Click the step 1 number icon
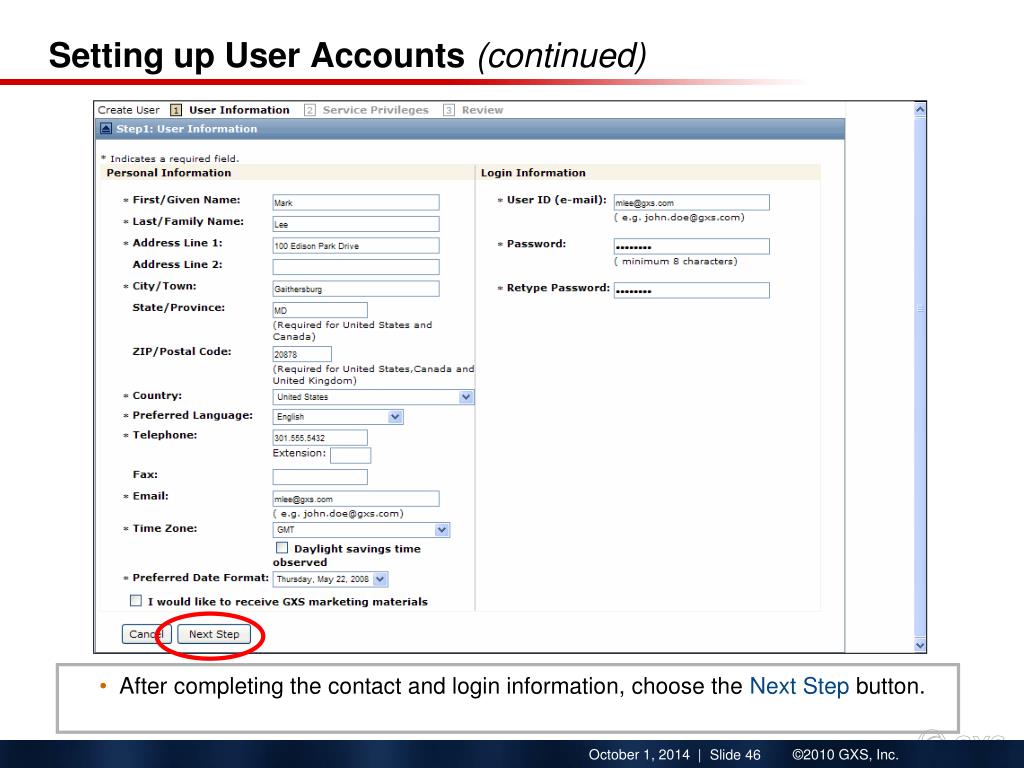Screen dimensions: 1024x768 click(176, 110)
